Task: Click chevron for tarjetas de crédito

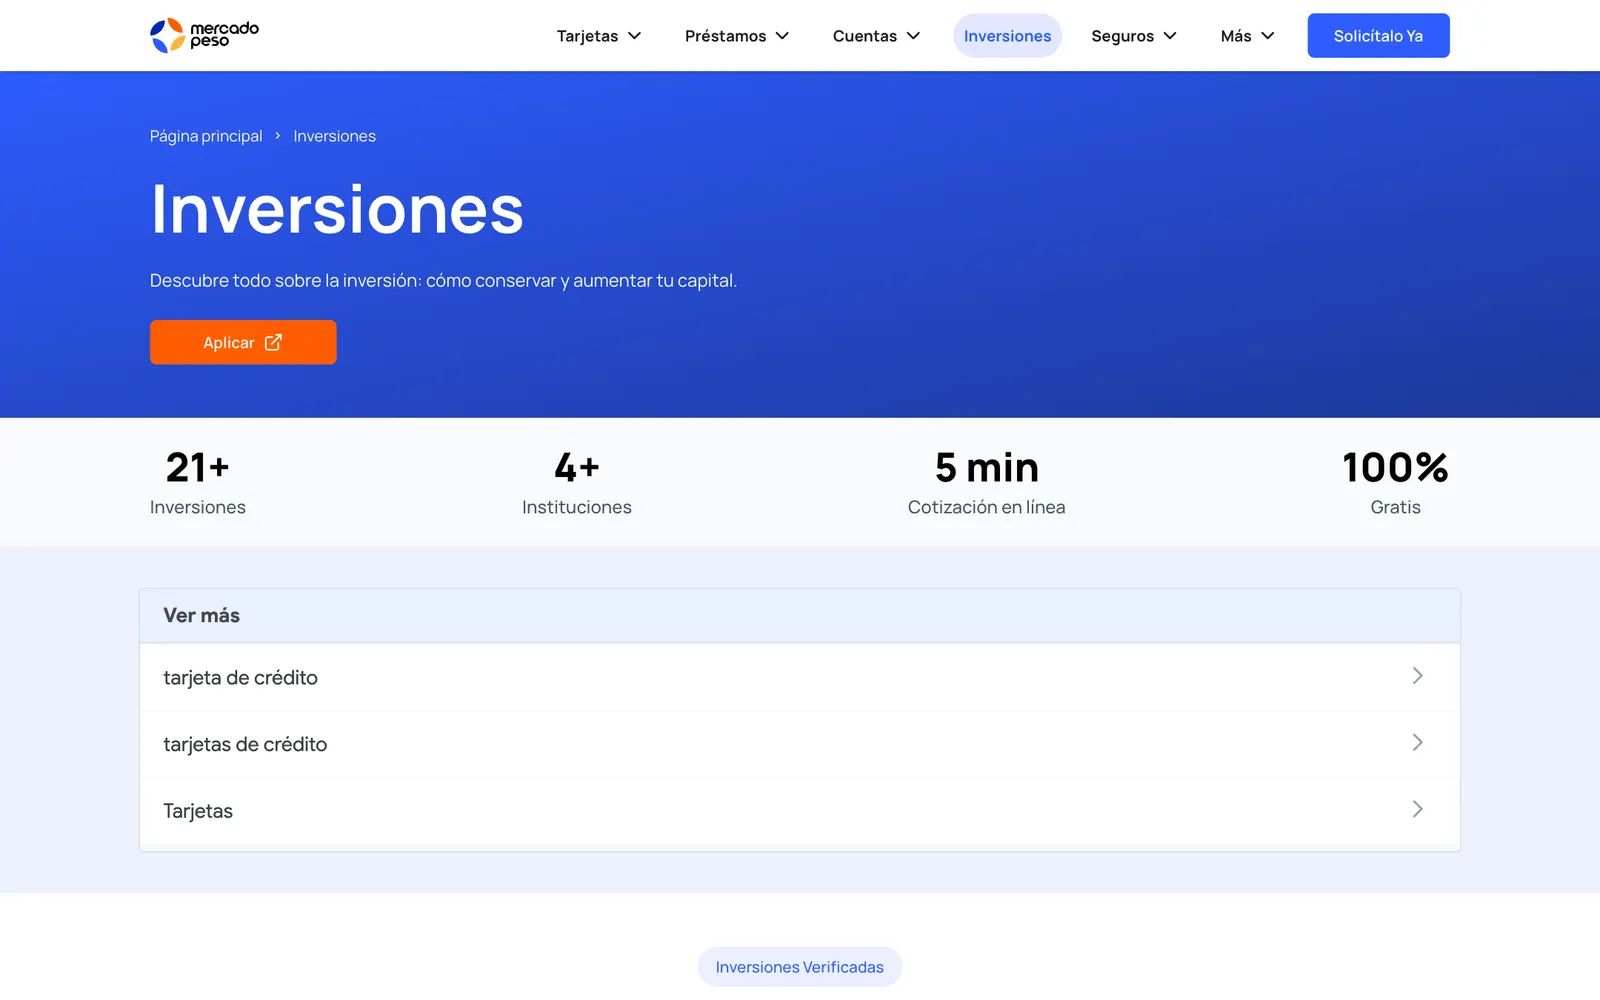Action: tap(1417, 742)
